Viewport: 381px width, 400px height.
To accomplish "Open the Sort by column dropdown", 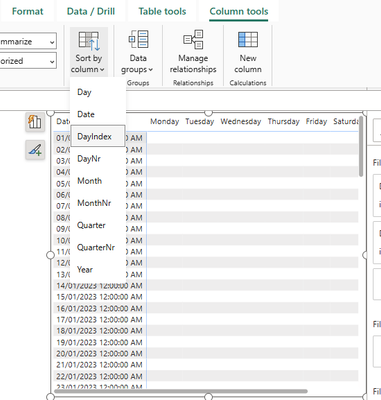I will 88,52.
